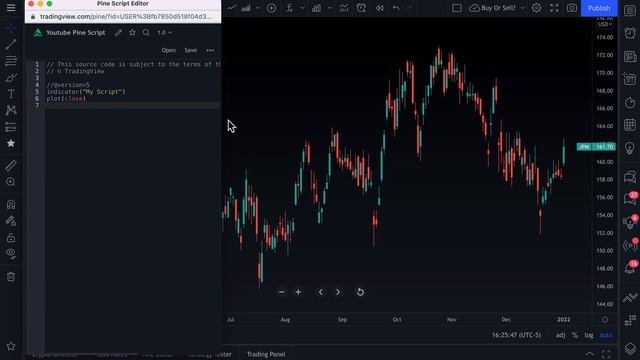Open the TradingView hamburger main menu
The width and height of the screenshot is (640, 360).
pyautogui.click(x=11, y=8)
